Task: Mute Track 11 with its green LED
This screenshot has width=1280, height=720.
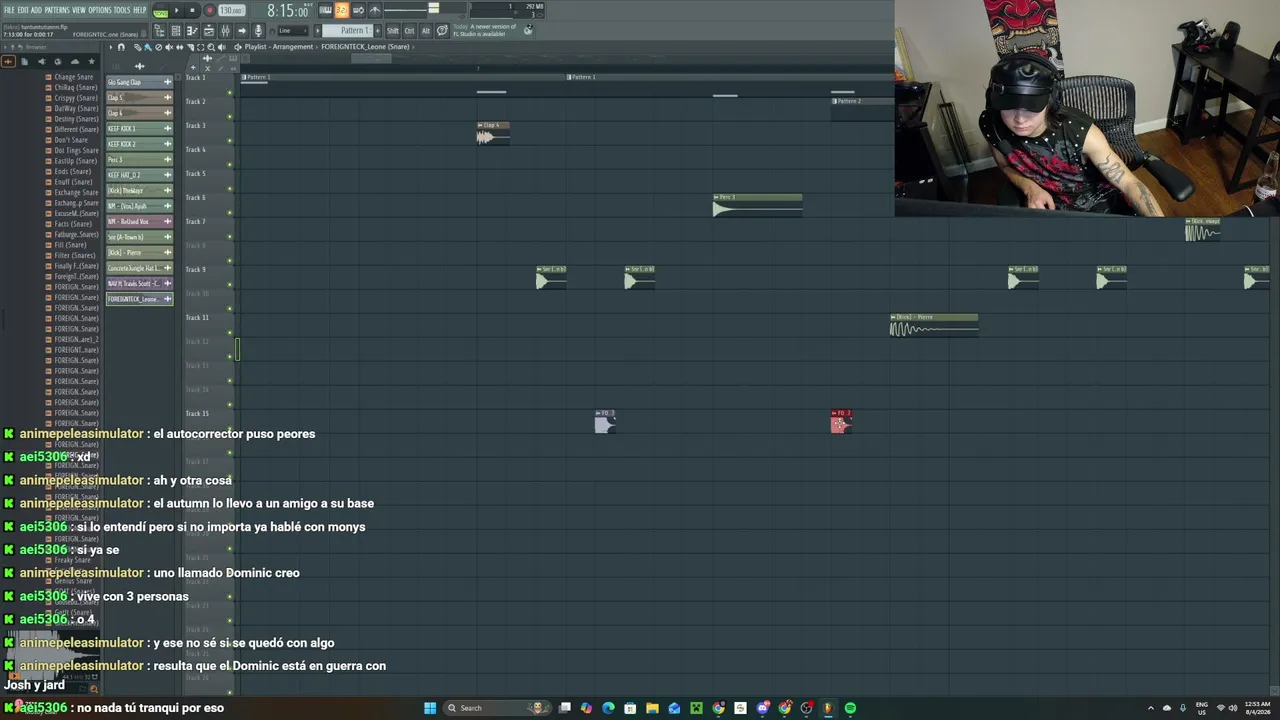Action: (x=230, y=333)
